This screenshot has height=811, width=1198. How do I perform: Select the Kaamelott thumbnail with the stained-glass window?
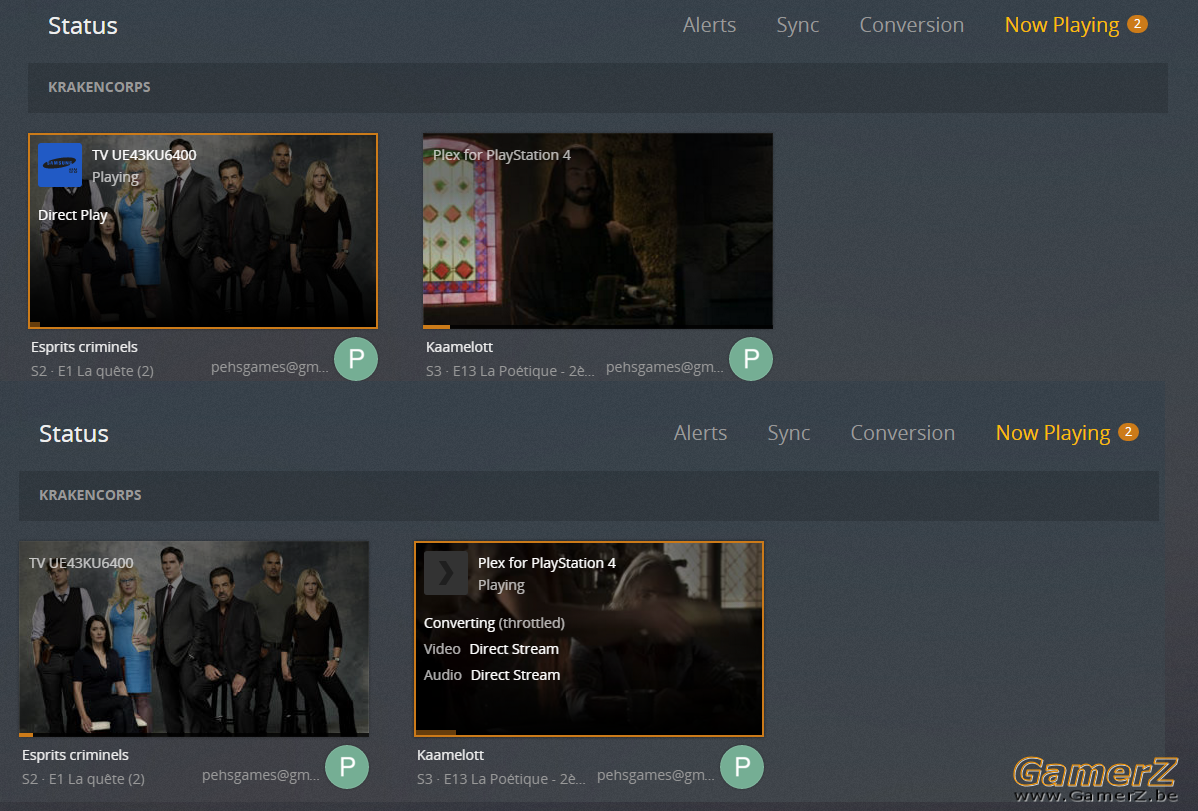tap(597, 231)
